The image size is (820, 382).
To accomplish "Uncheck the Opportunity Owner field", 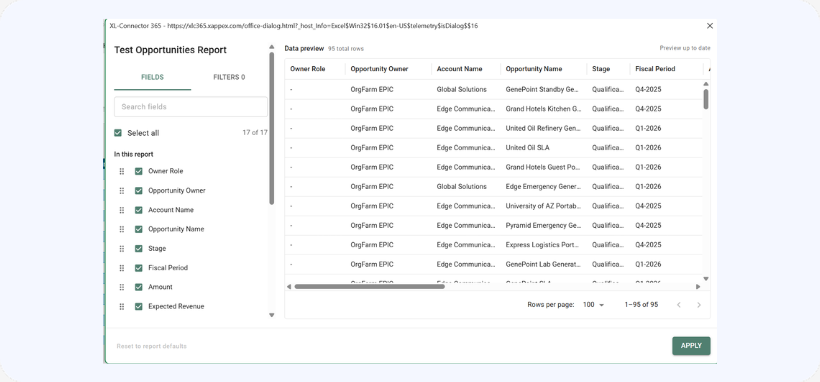I will [x=139, y=190].
